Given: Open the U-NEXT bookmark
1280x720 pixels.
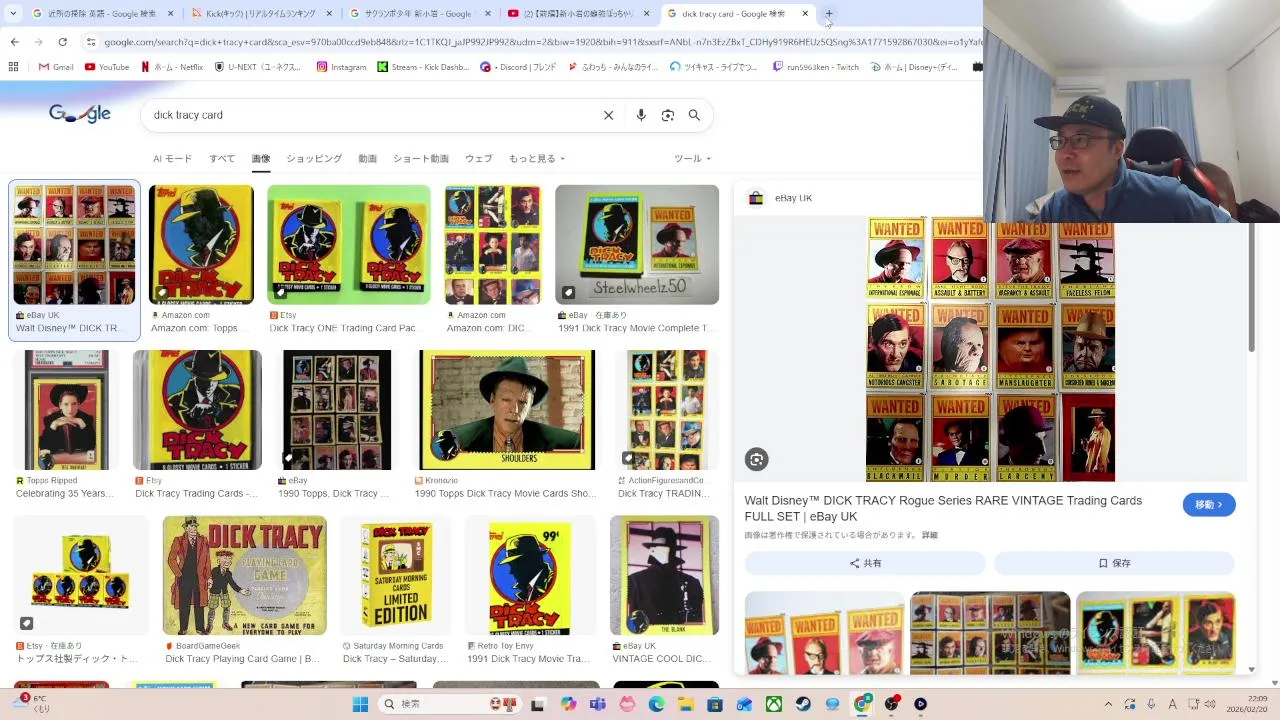Looking at the screenshot, I should click(x=258, y=67).
